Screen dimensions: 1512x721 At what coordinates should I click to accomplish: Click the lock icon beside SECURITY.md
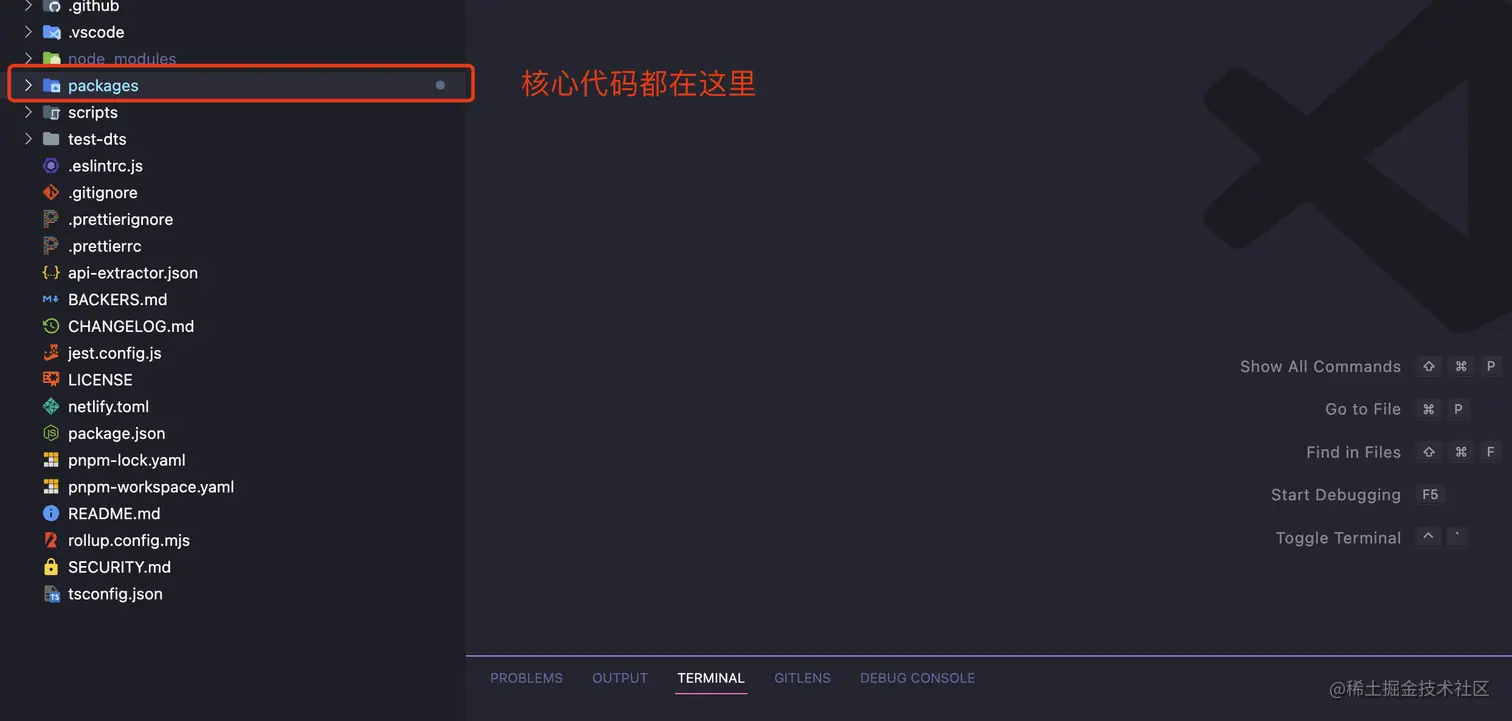(x=51, y=567)
